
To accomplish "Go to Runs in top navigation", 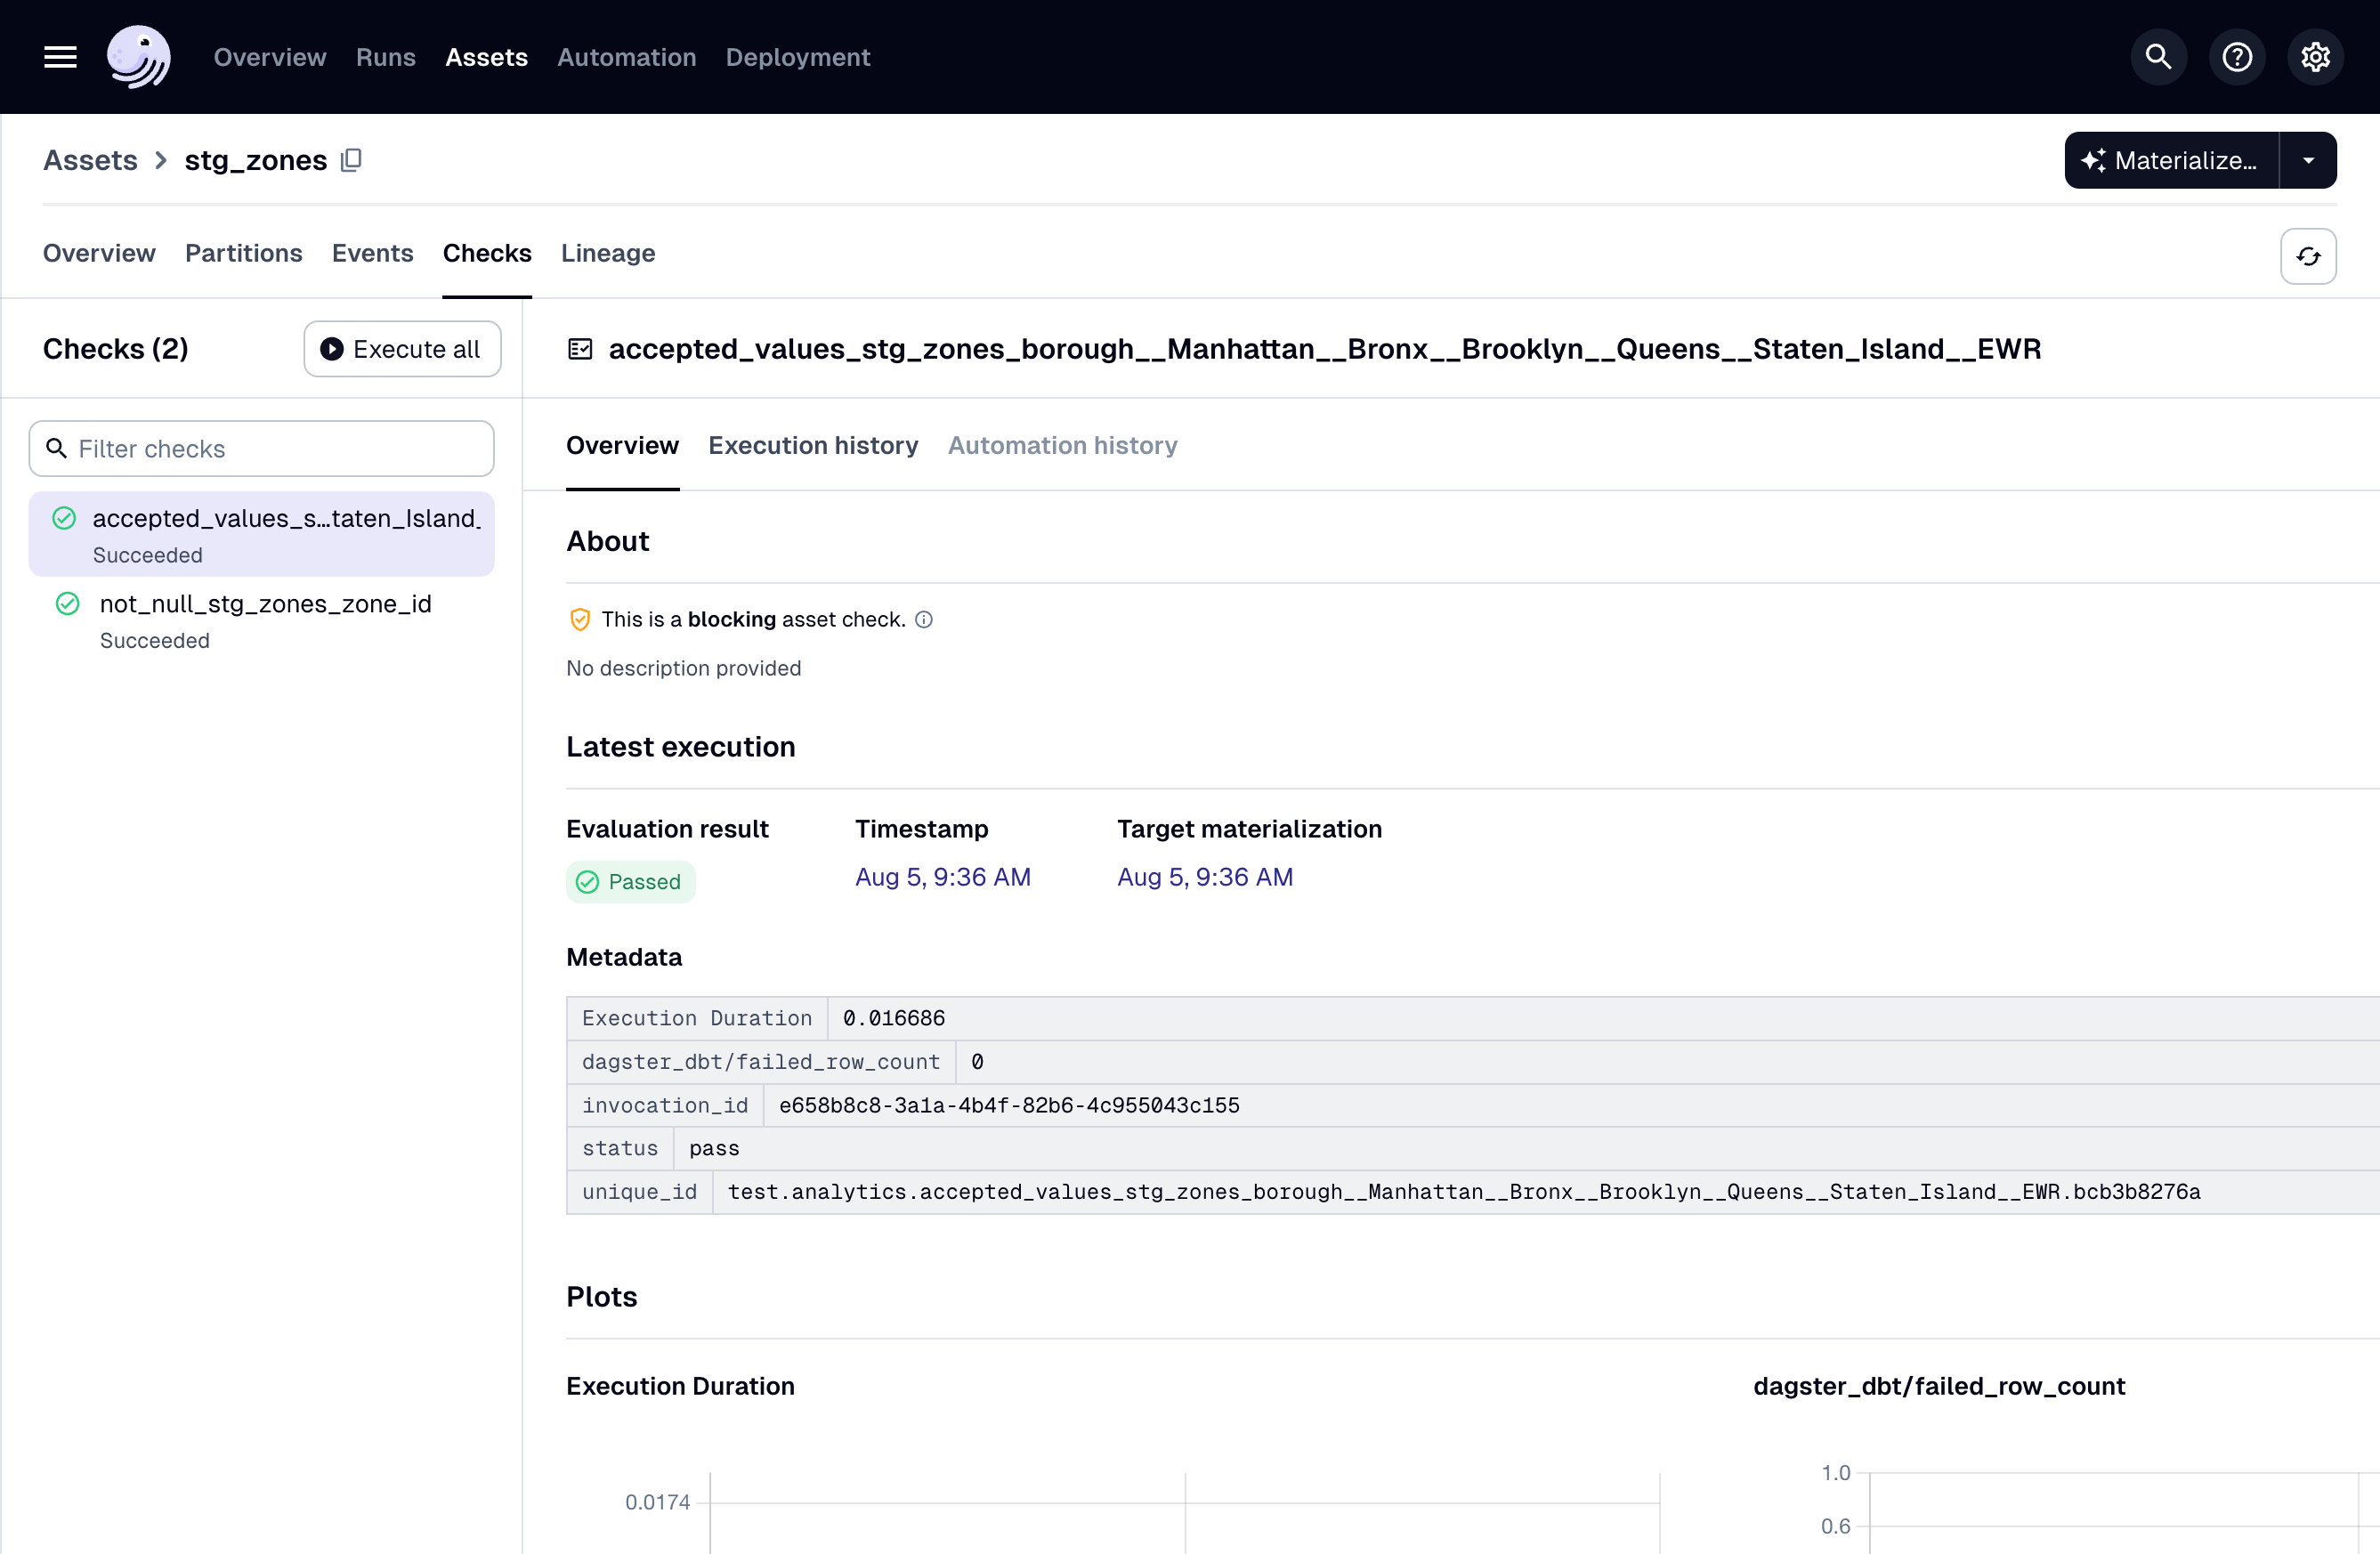I will 385,57.
